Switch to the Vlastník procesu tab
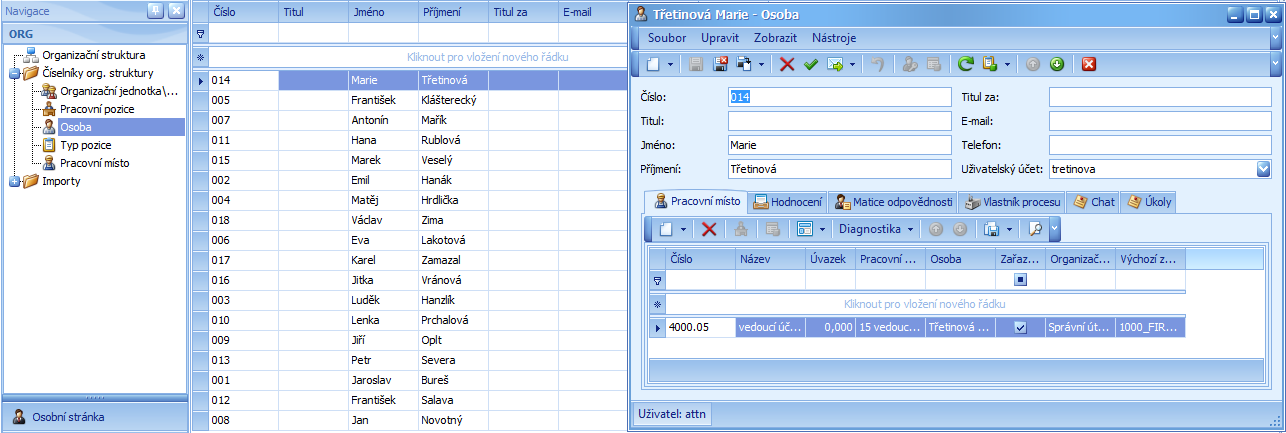 pos(1011,202)
